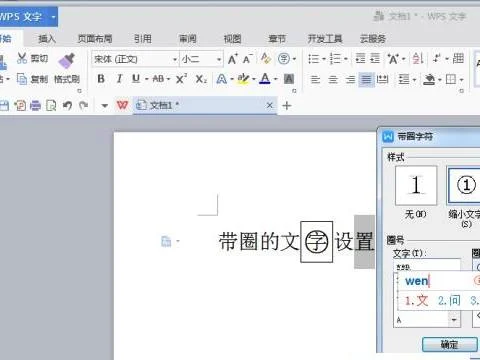Apply superscript X² formatting
The image size is (480, 360).
181,79
